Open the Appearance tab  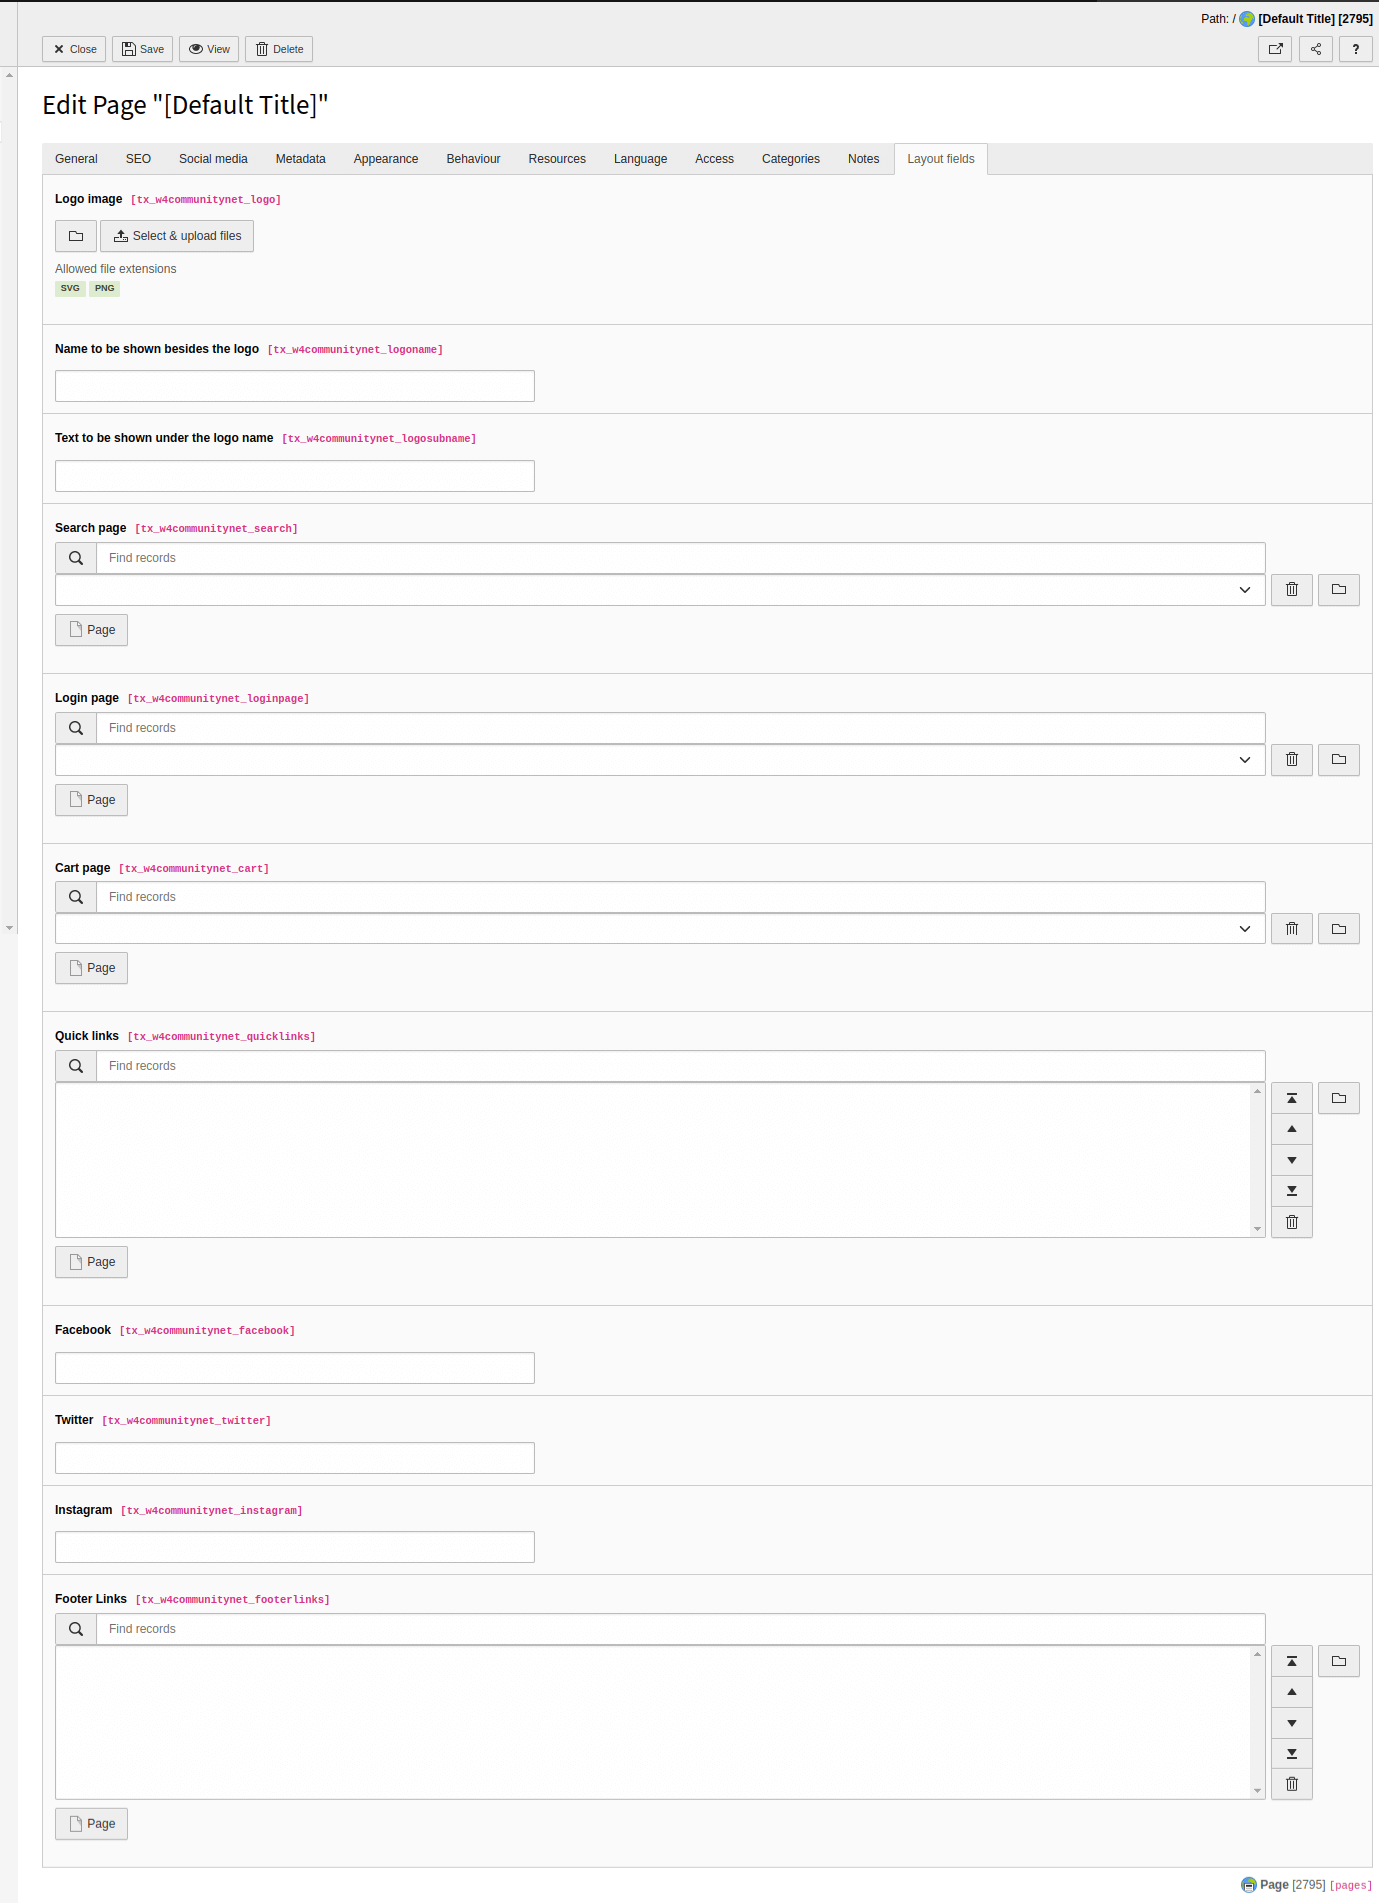tap(386, 159)
